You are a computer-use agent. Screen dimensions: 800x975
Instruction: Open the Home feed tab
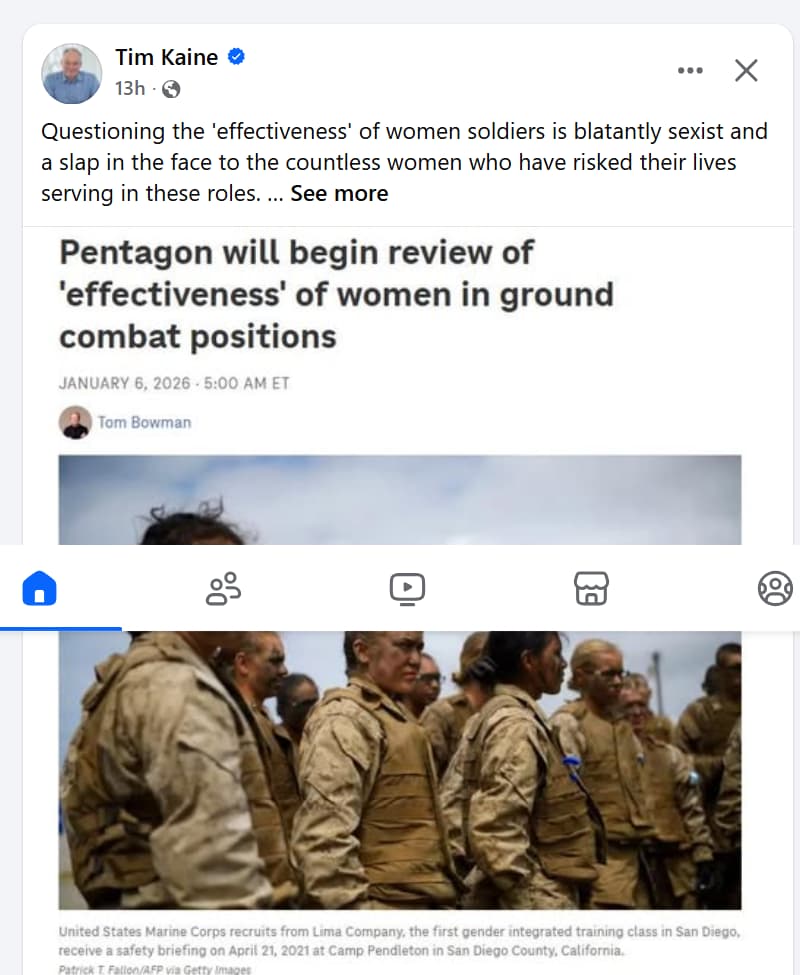coord(39,588)
